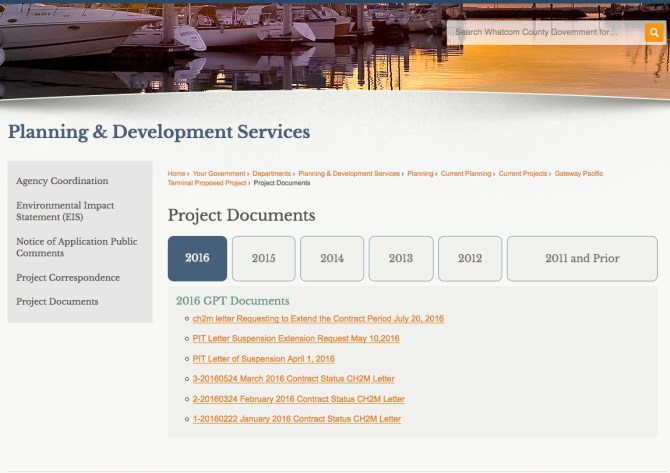Select the 2014 documents tab
Screen dimensions: 670x473
(x=332, y=258)
